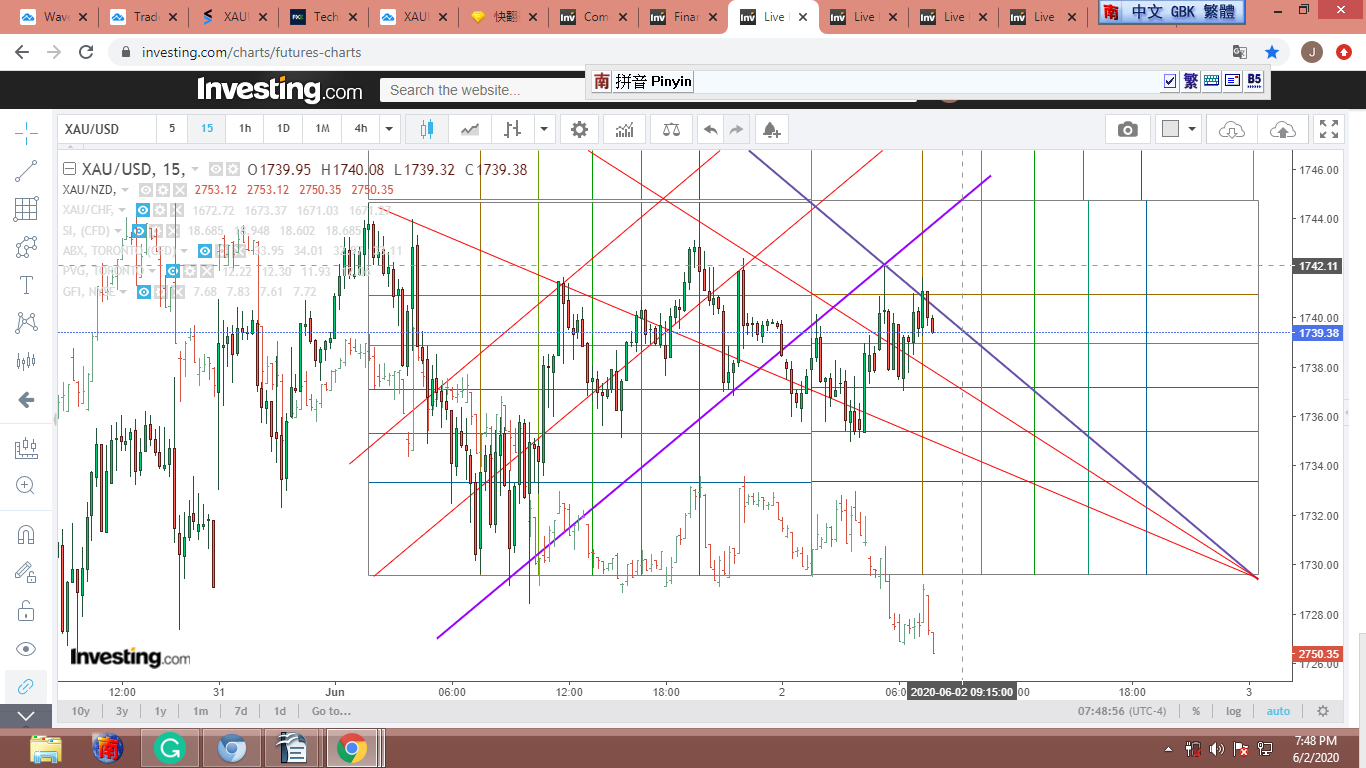Open chart properties gear icon
1366x768 pixels.
point(579,129)
